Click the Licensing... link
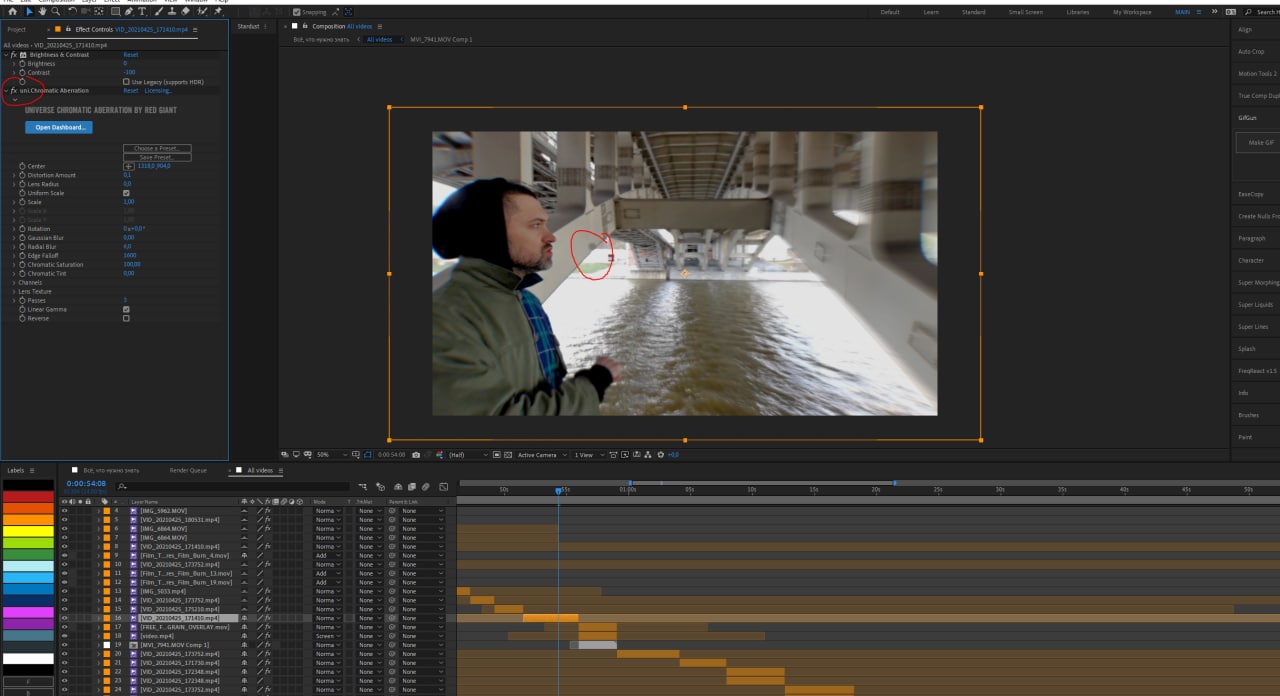The height and width of the screenshot is (696, 1280). click(158, 90)
